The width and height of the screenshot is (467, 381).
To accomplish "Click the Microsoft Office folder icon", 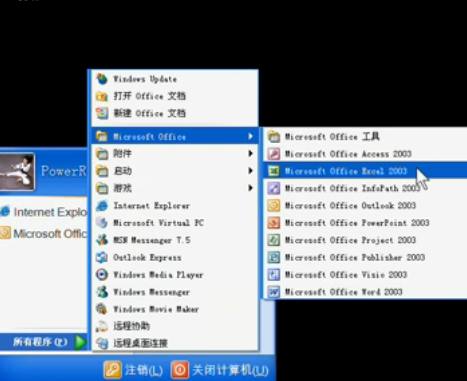I will (102, 136).
